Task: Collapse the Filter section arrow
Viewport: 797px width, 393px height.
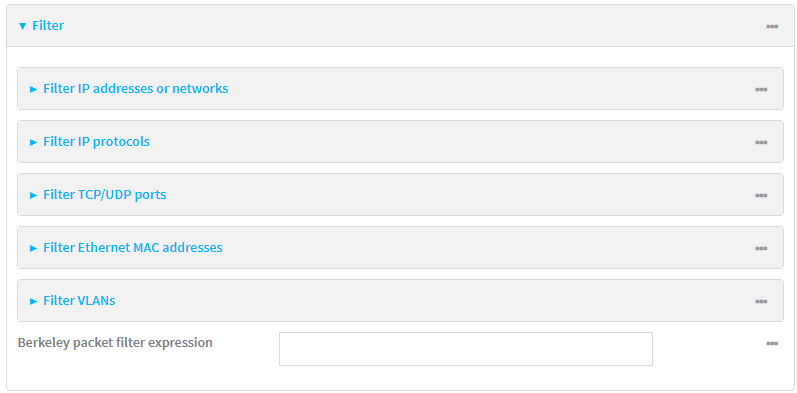Action: [x=22, y=26]
